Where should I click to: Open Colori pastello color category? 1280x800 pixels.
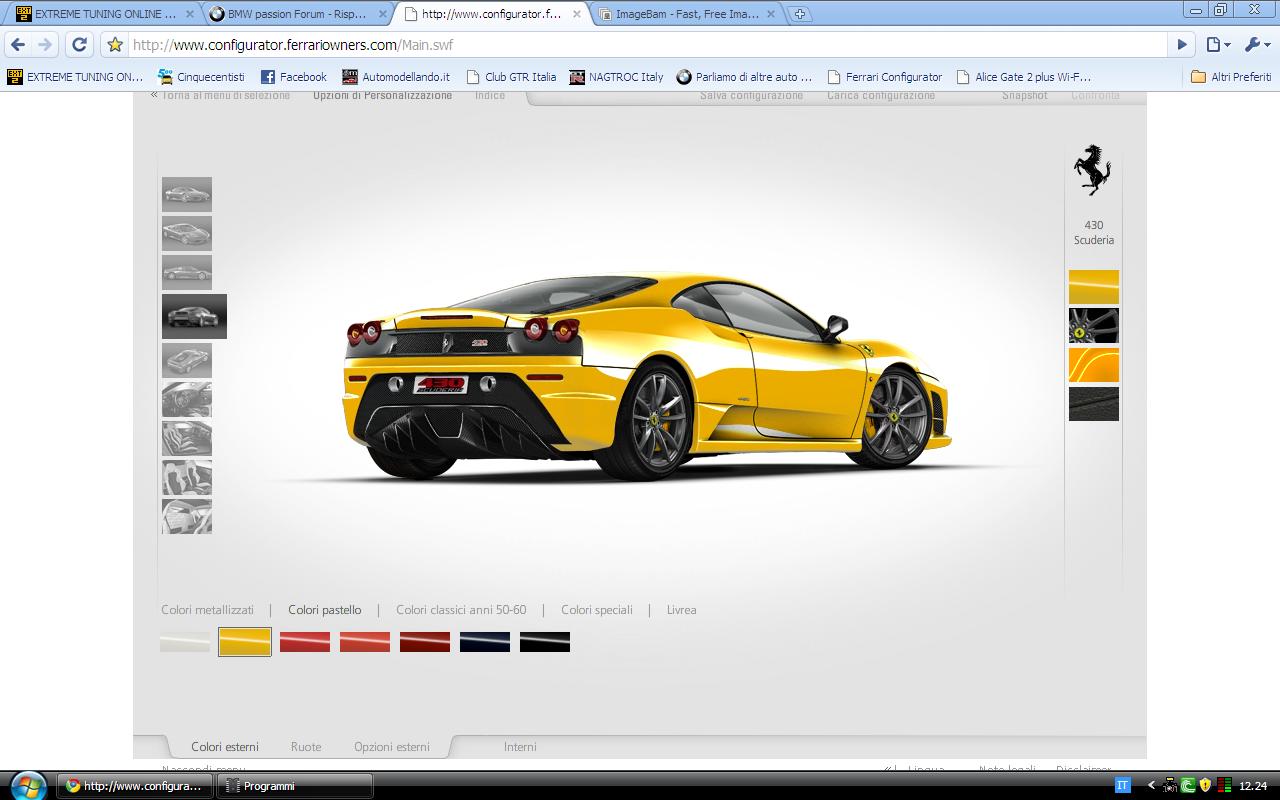325,610
